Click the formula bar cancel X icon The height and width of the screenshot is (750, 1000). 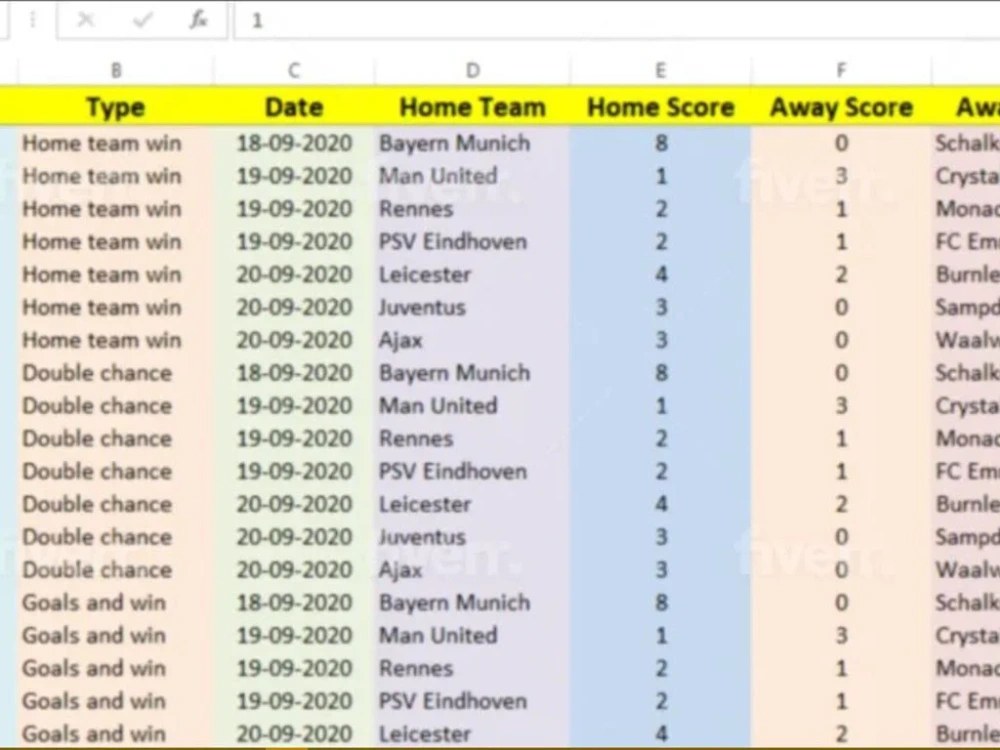pyautogui.click(x=85, y=20)
